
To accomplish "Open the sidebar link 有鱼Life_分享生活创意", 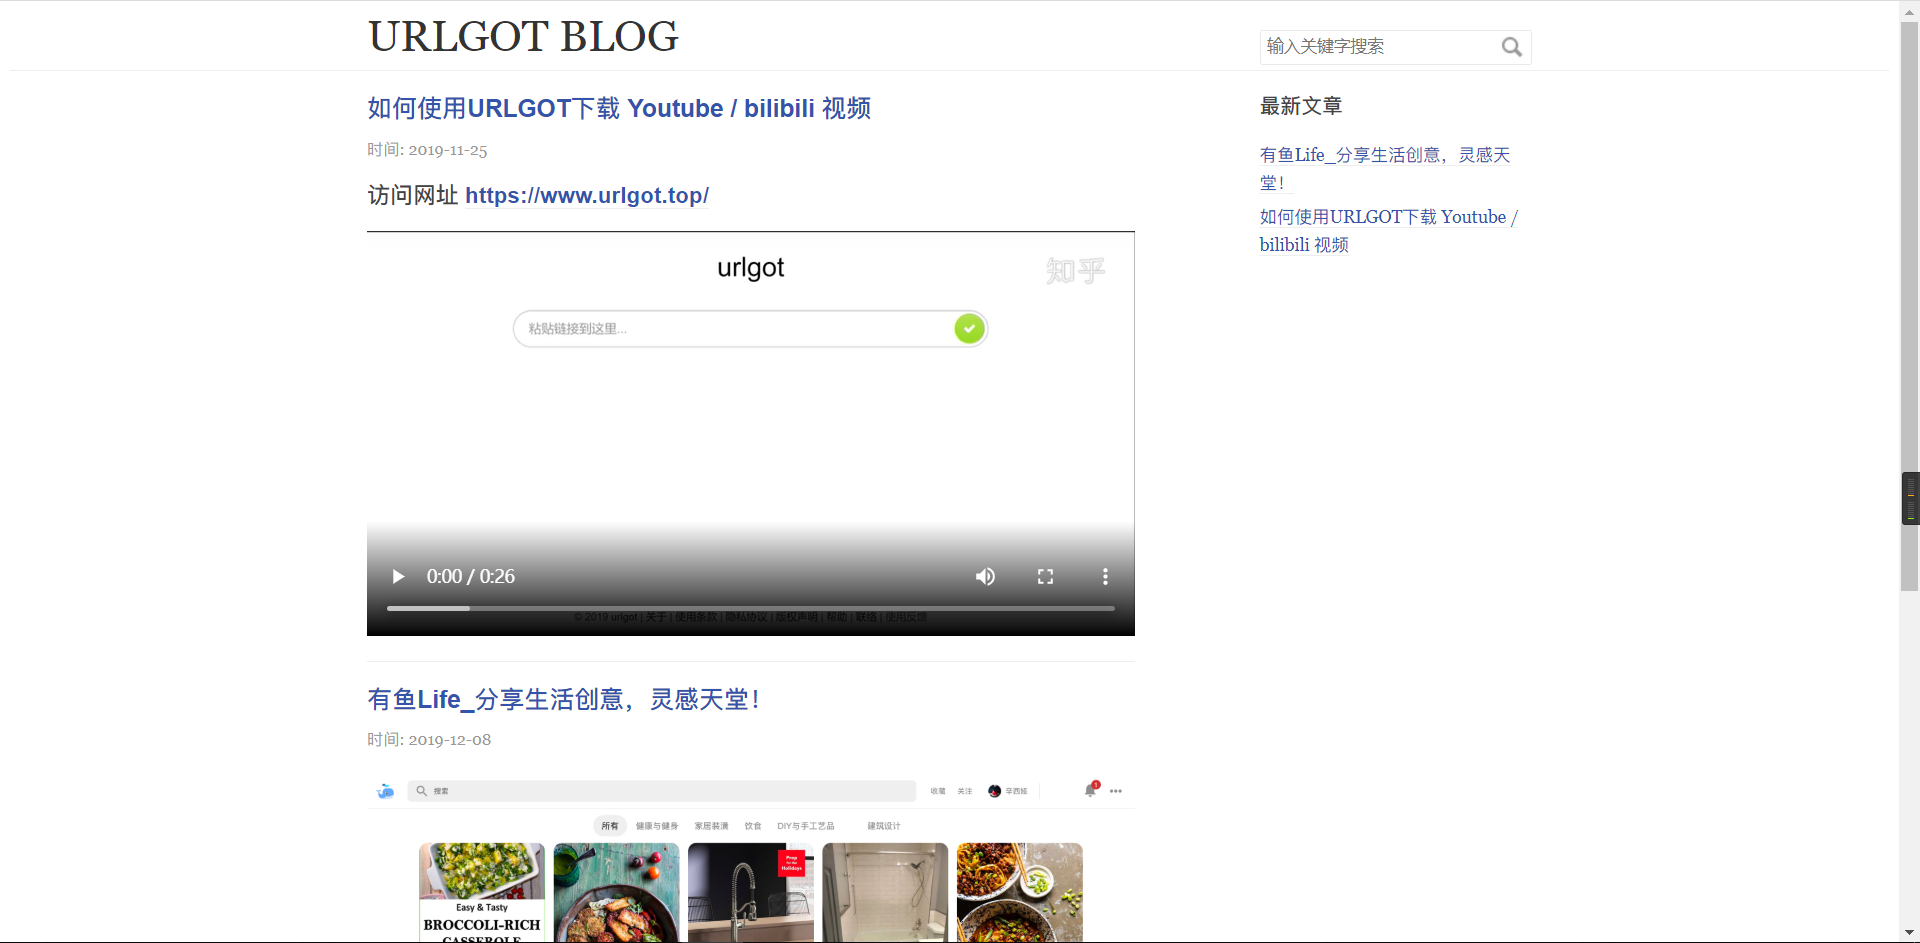I will [x=1385, y=168].
